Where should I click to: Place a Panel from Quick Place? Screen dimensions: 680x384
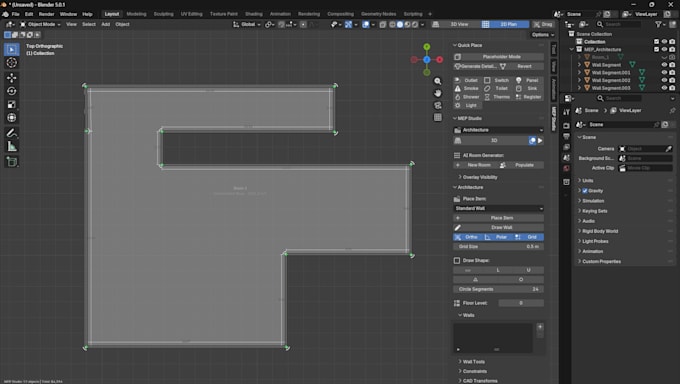(528, 80)
